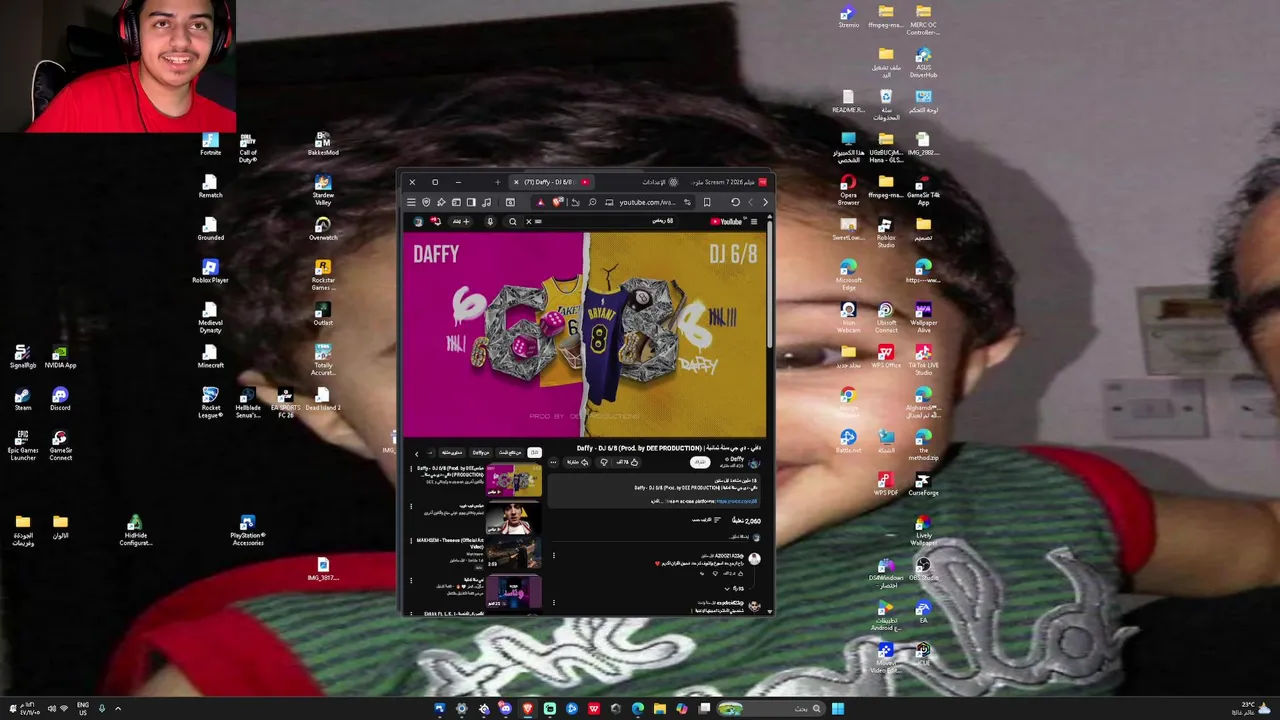Open options menu for Daffy DJ 6/8 mix item
This screenshot has height=720, width=1280.
tap(411, 469)
